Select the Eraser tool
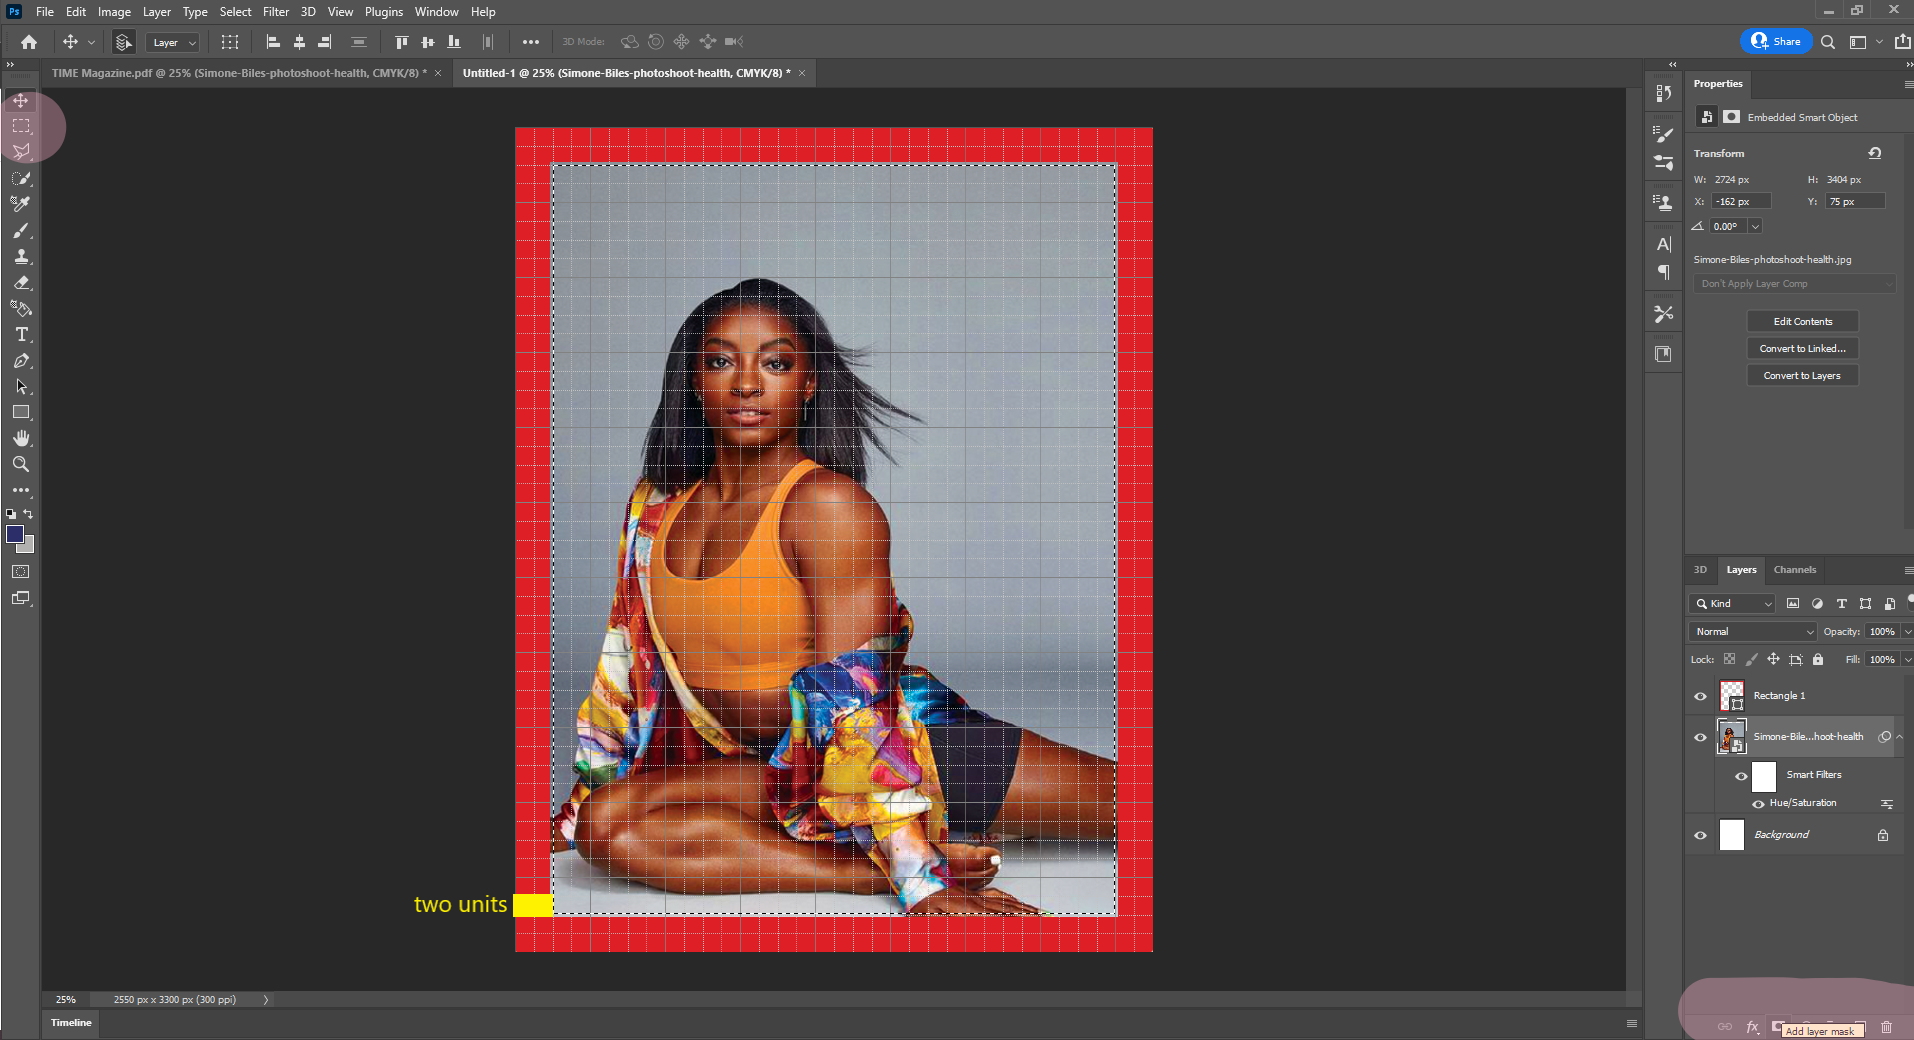The width and height of the screenshot is (1914, 1040). click(21, 283)
